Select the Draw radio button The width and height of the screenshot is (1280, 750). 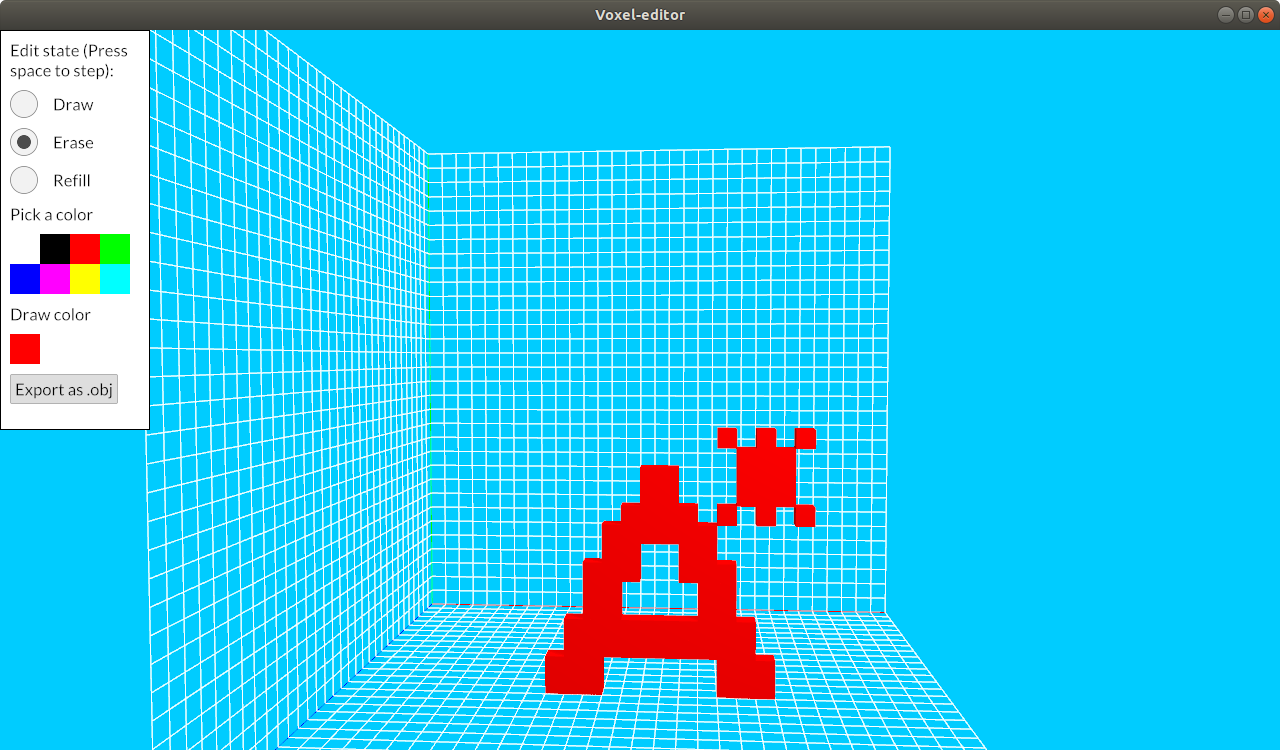coord(24,104)
